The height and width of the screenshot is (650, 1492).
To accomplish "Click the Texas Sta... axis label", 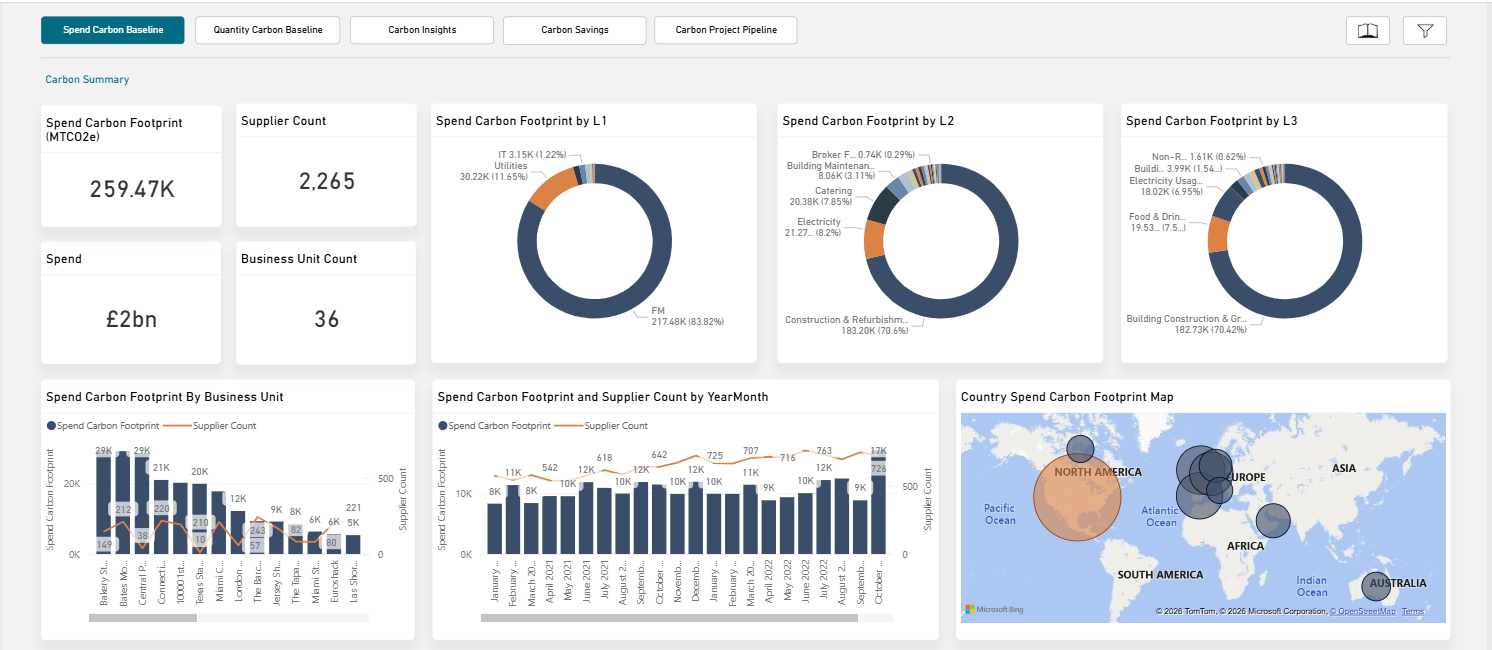I will (200, 582).
